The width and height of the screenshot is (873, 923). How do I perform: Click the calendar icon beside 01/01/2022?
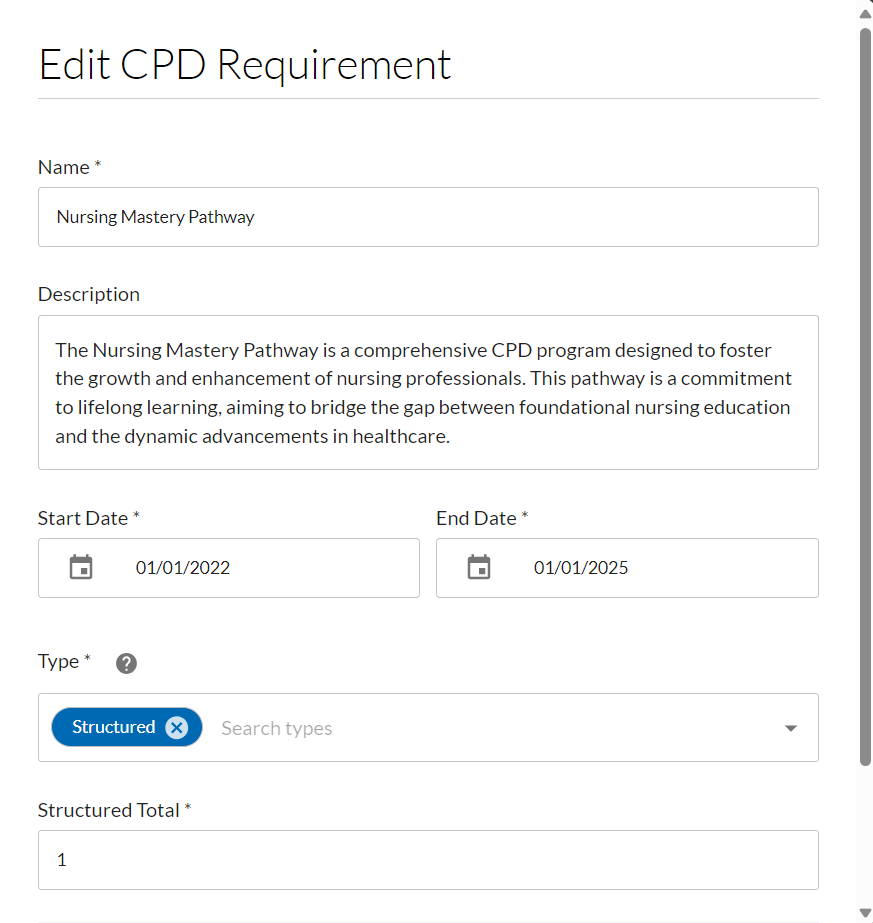pos(82,567)
